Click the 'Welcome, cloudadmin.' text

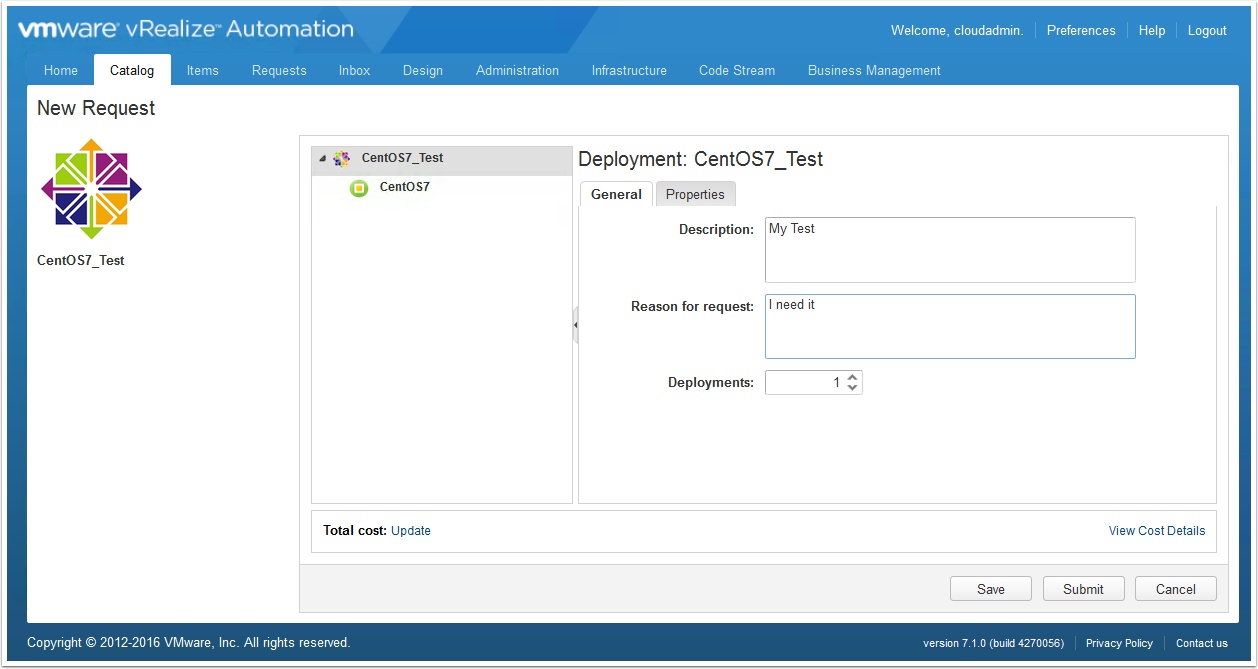[957, 31]
